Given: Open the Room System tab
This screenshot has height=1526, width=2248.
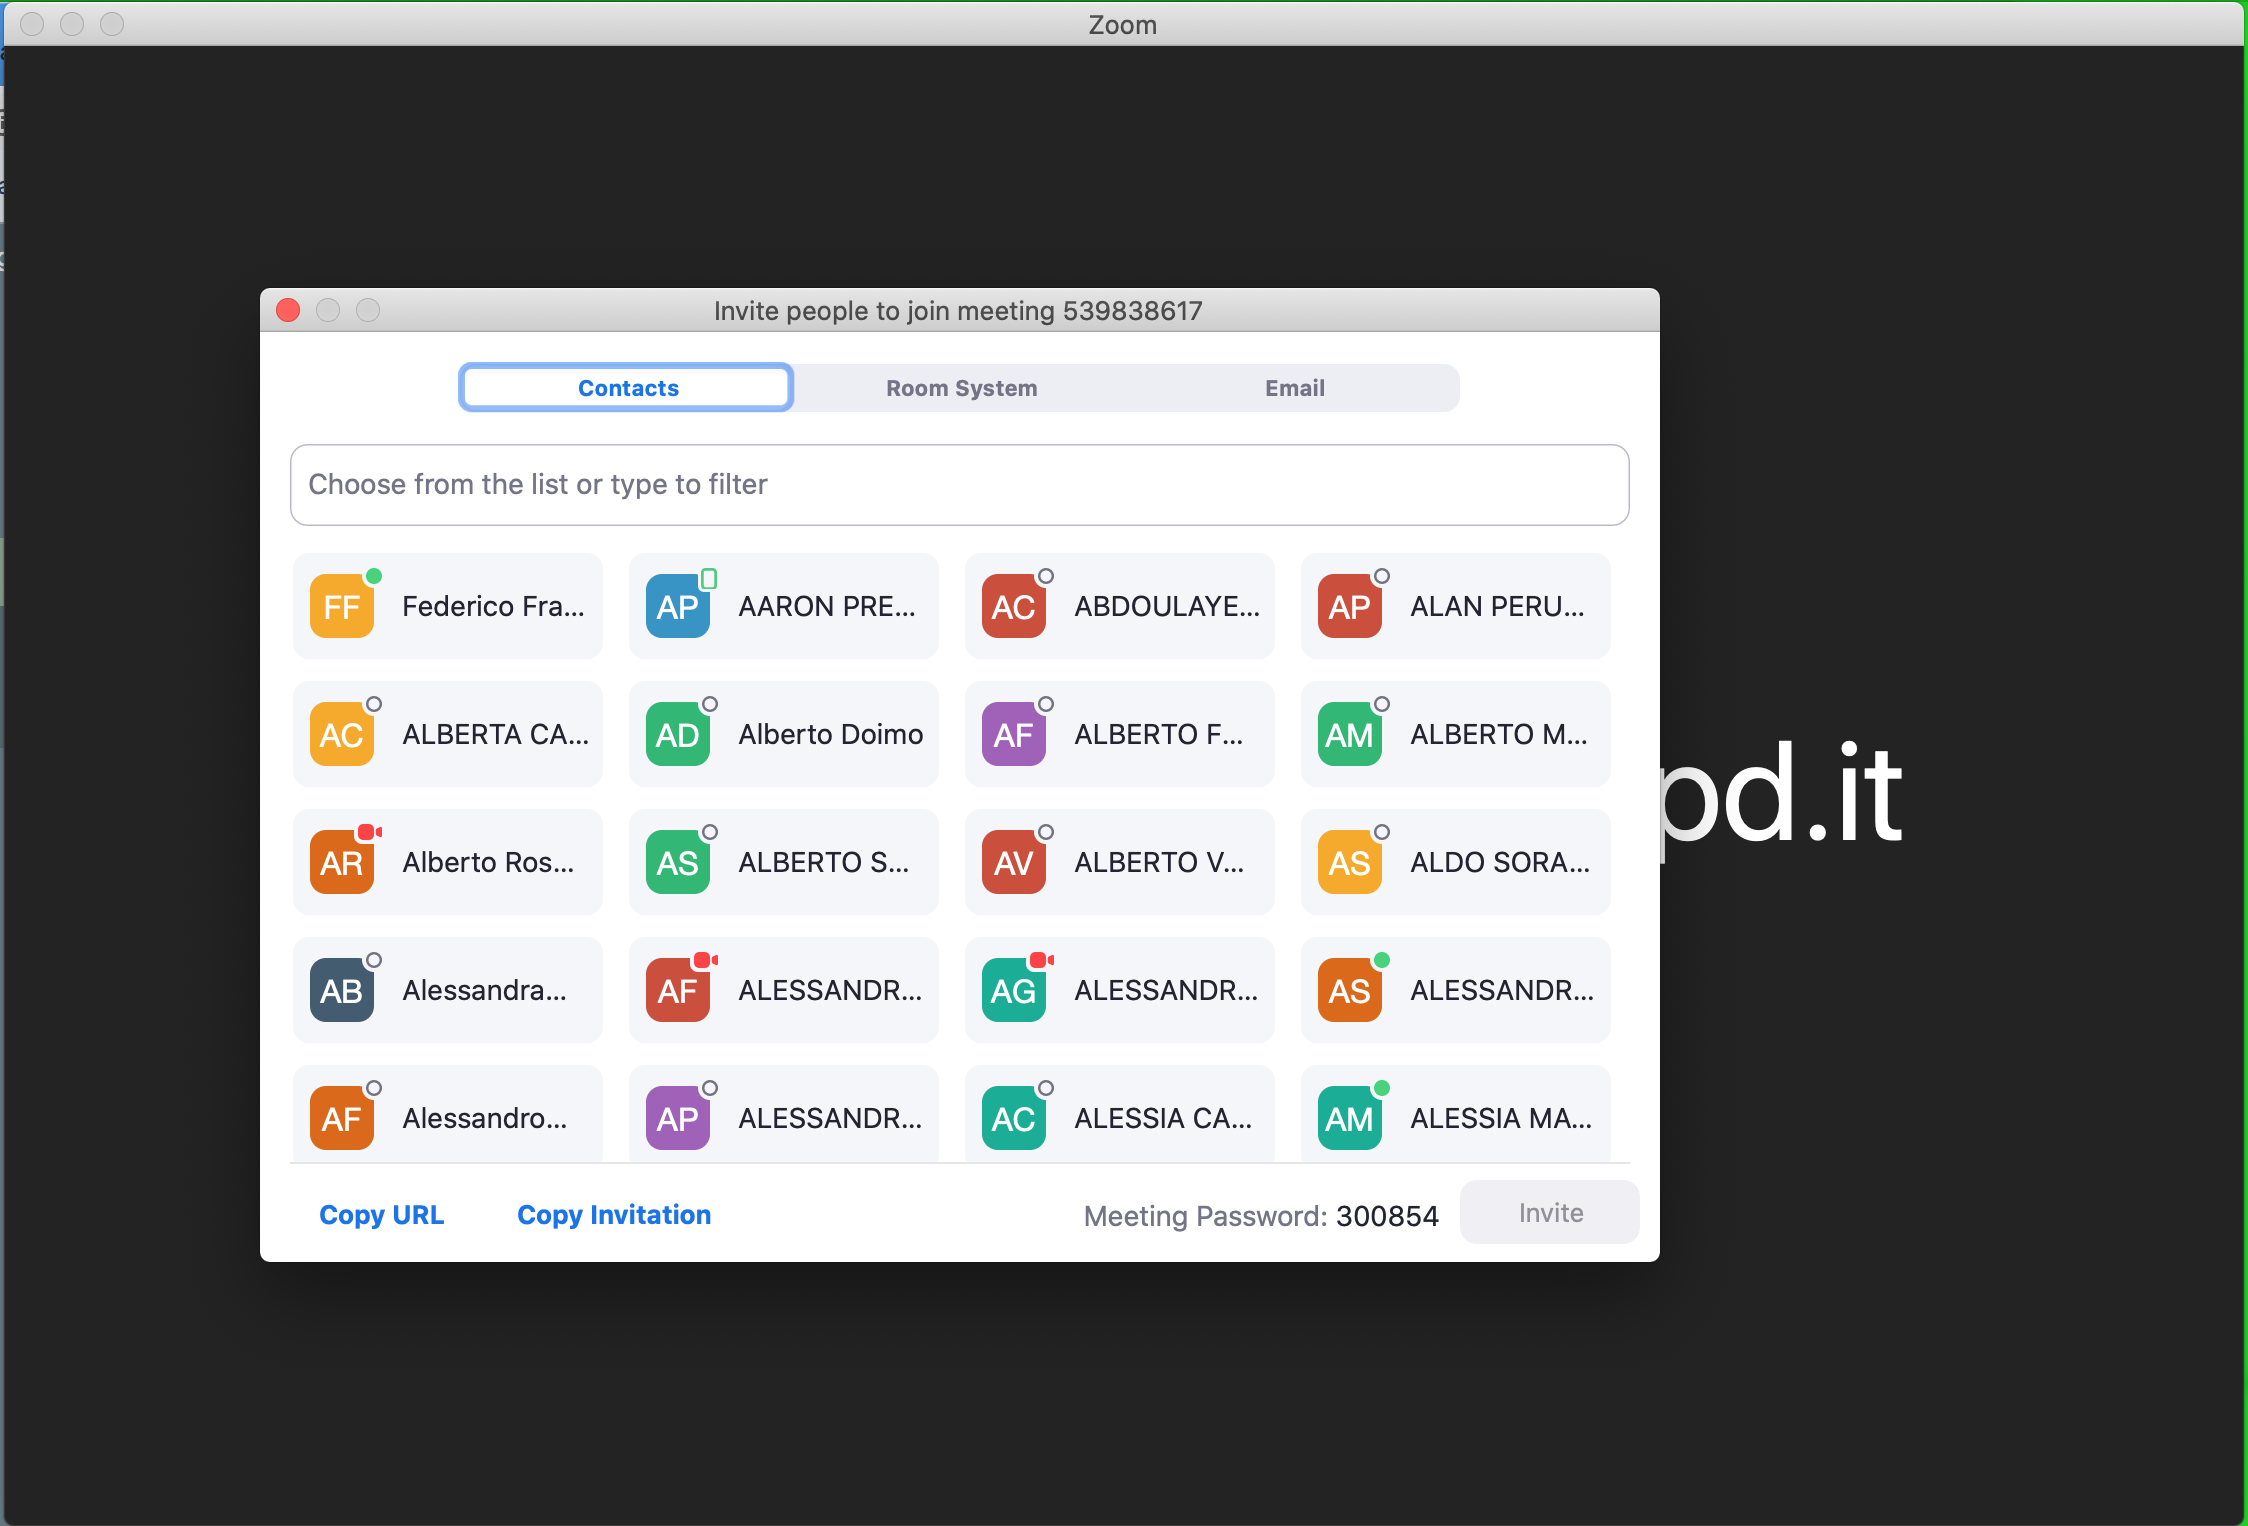Looking at the screenshot, I should tap(961, 388).
